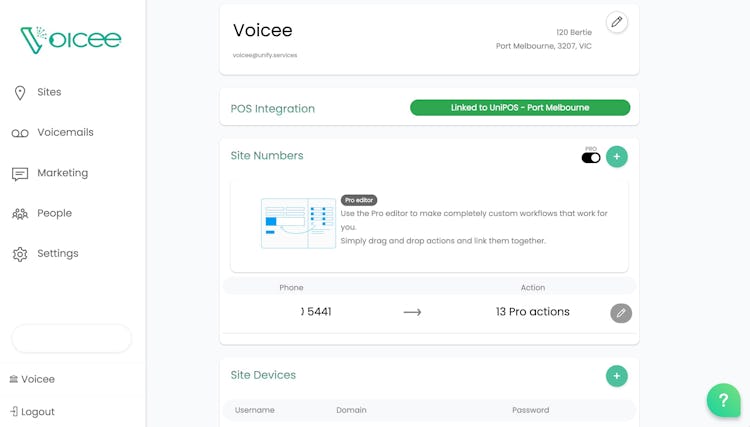750x427 pixels.
Task: Click the Voicee logo
Action: 70,40
